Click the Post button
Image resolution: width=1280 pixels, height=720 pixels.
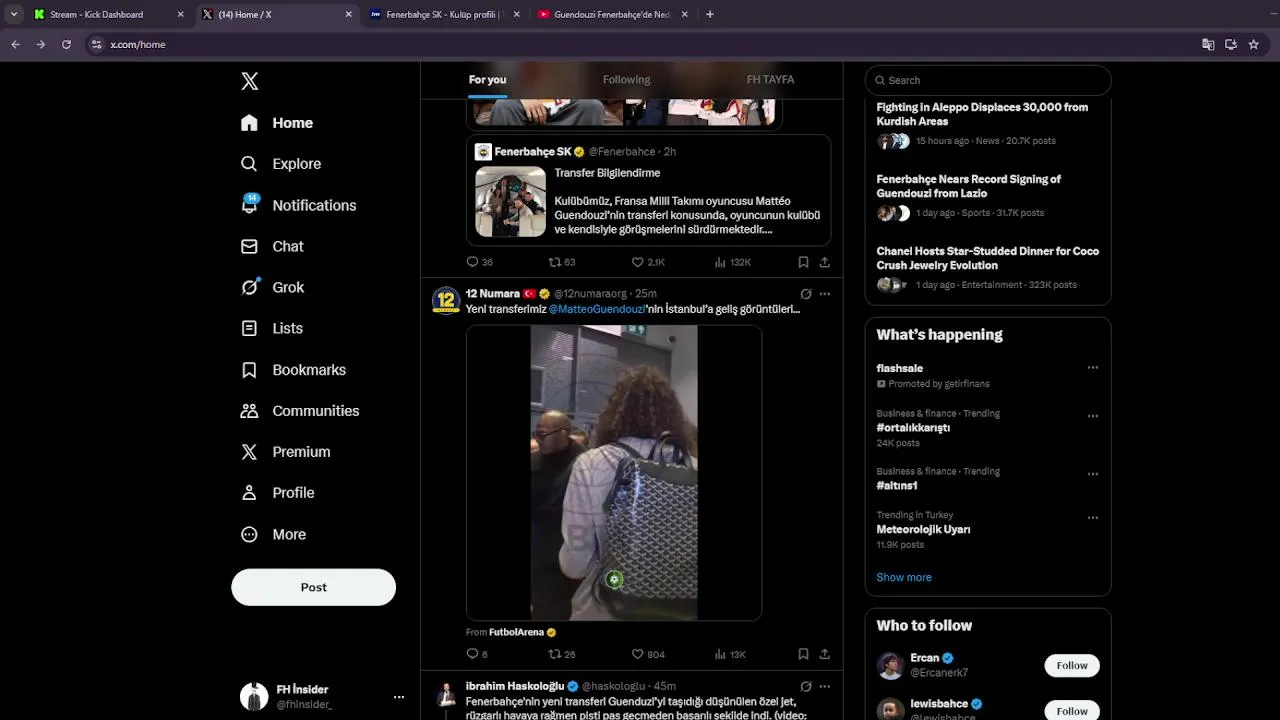coord(313,587)
